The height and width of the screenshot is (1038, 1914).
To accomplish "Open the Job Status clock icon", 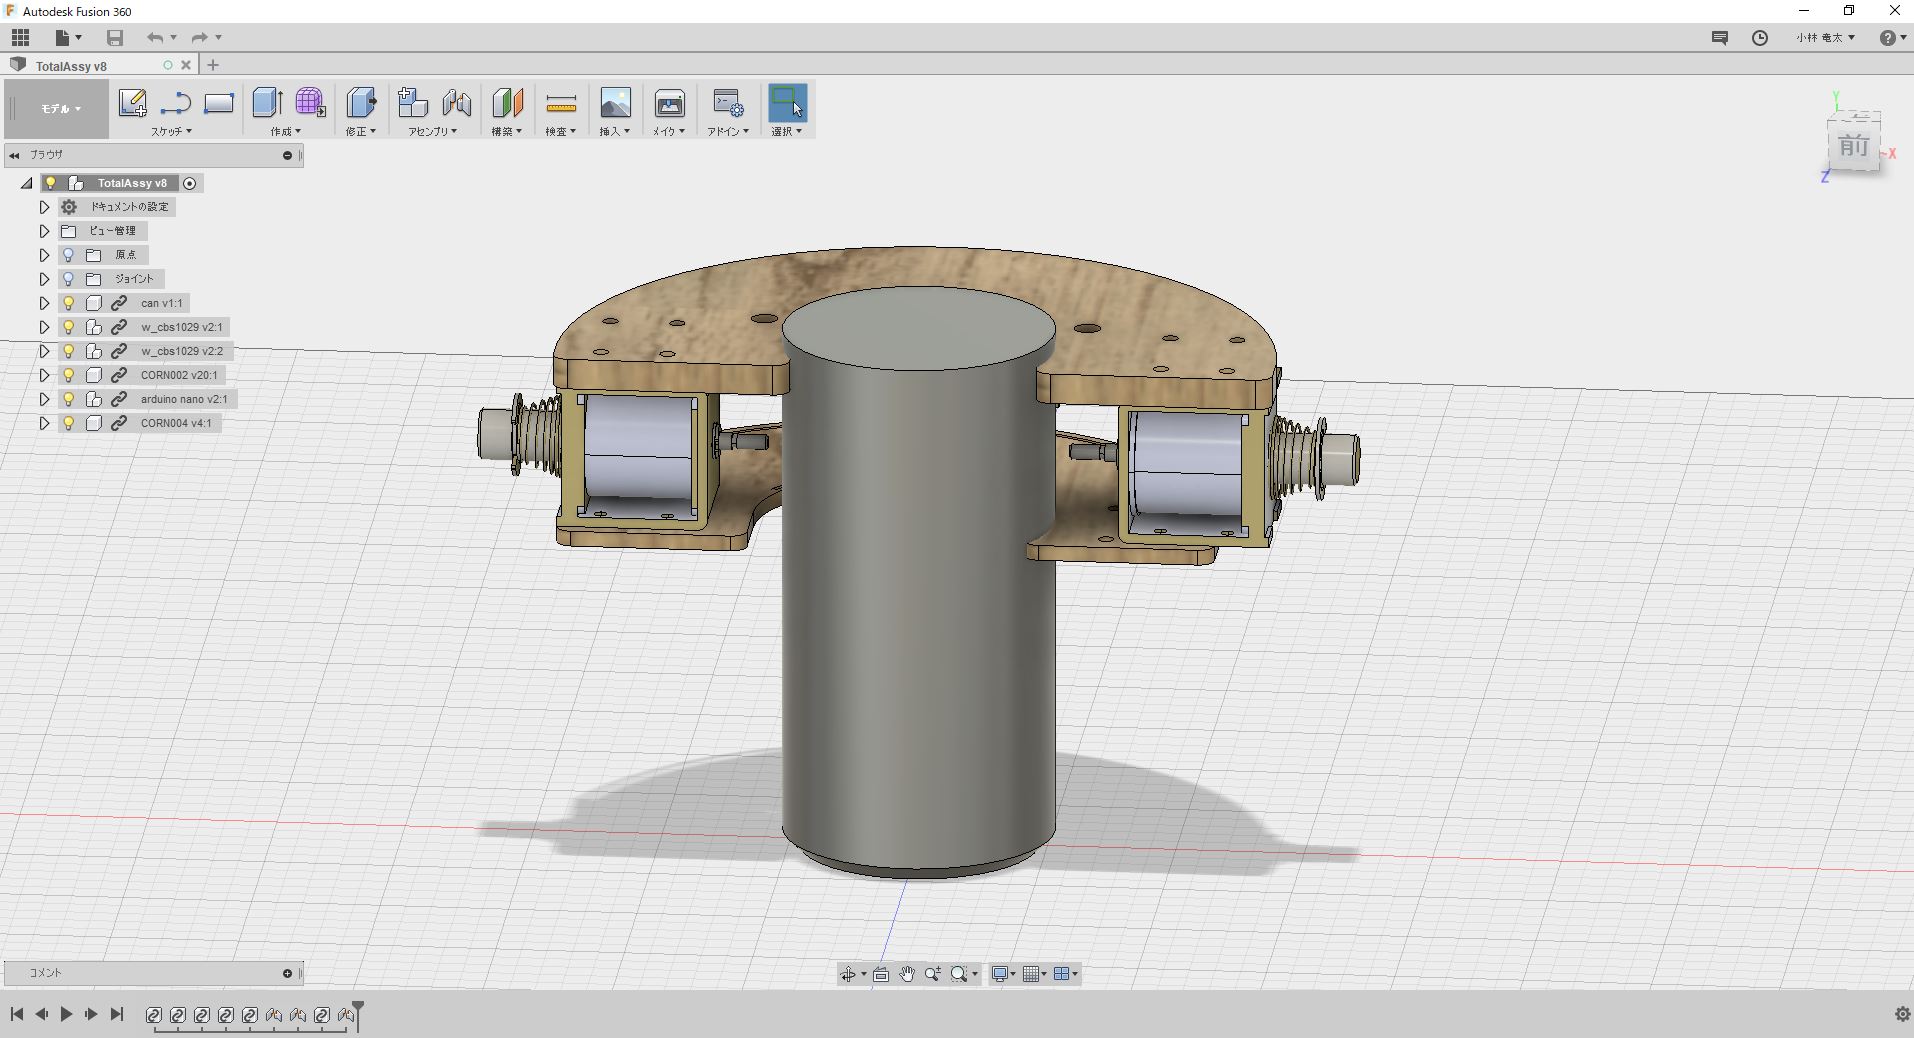I will tap(1759, 38).
